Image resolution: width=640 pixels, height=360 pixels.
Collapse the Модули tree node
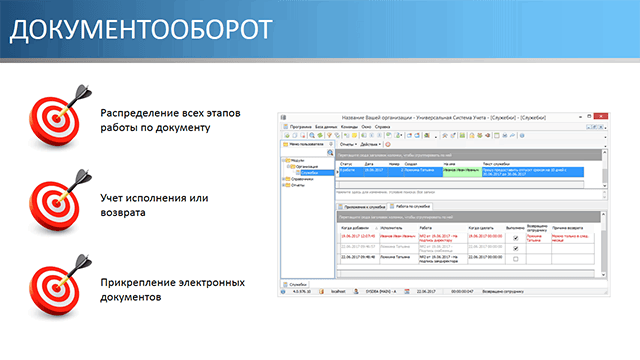tap(284, 160)
